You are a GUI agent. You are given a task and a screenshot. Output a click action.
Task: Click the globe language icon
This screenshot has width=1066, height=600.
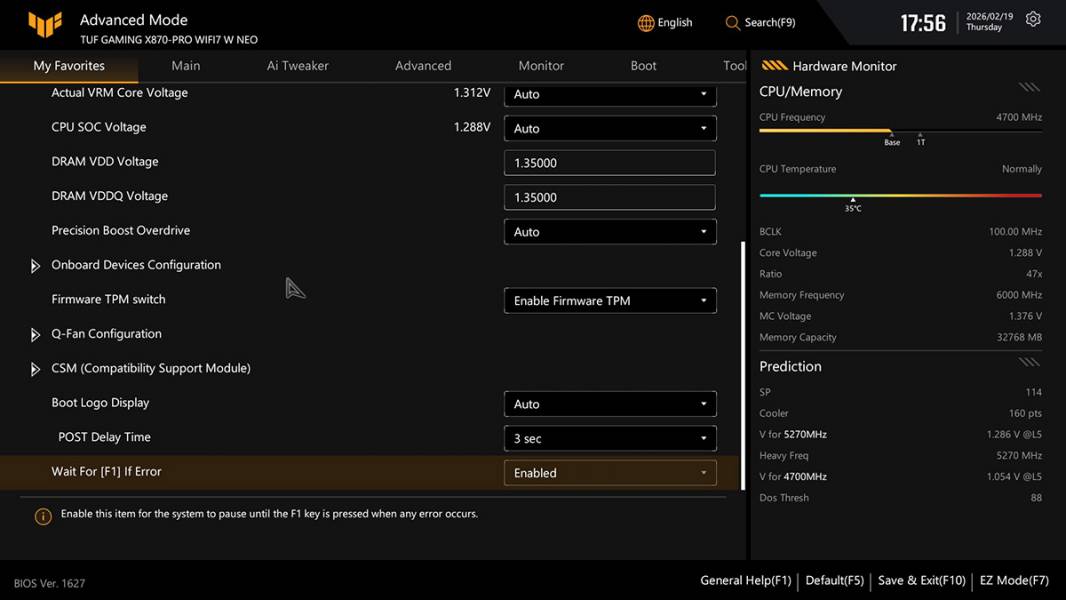point(646,23)
